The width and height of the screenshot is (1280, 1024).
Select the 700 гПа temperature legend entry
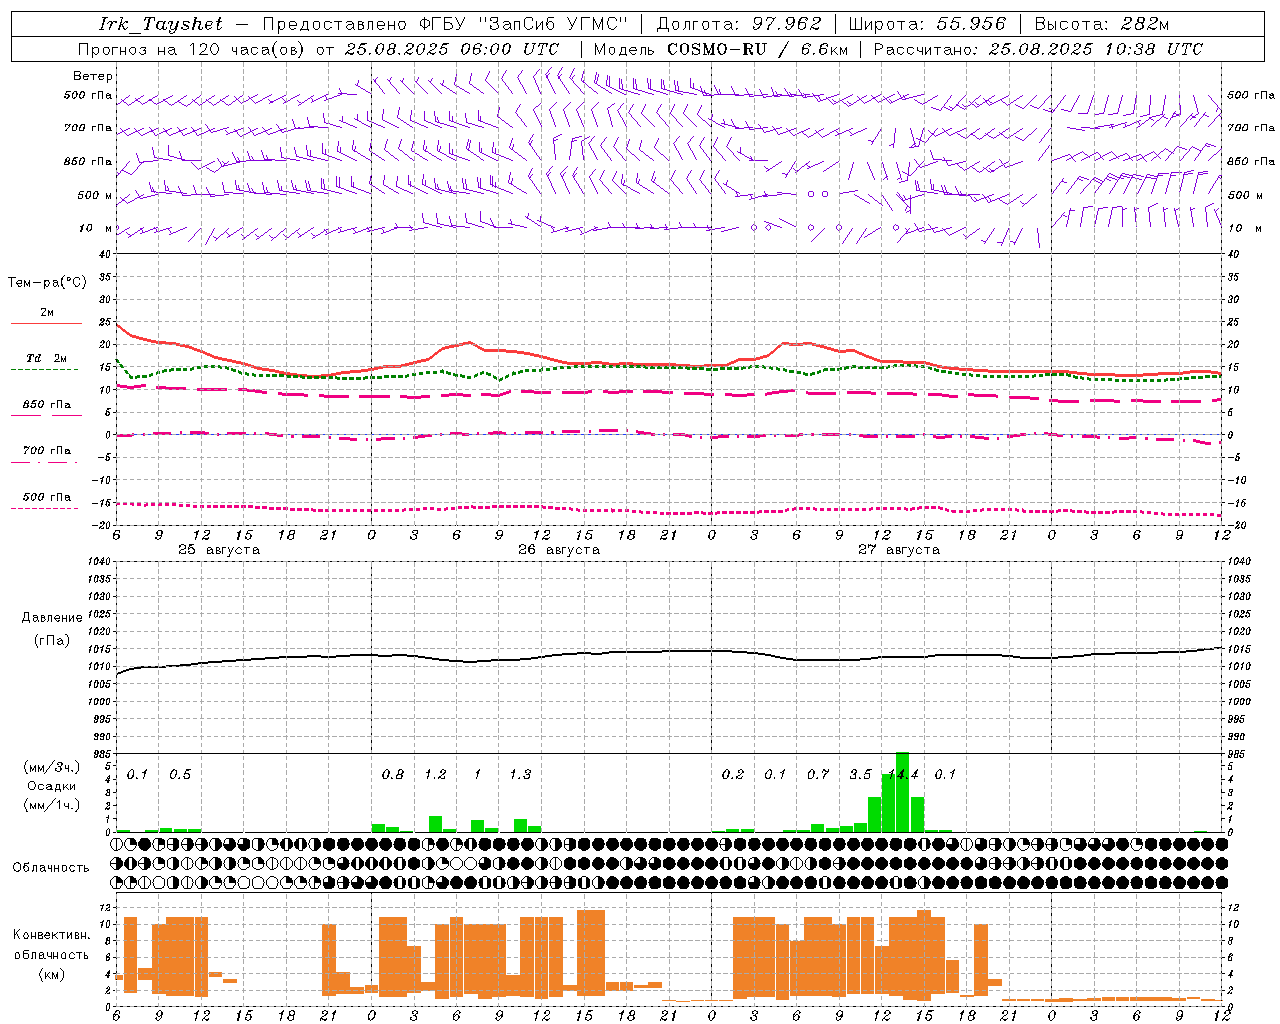(x=47, y=451)
